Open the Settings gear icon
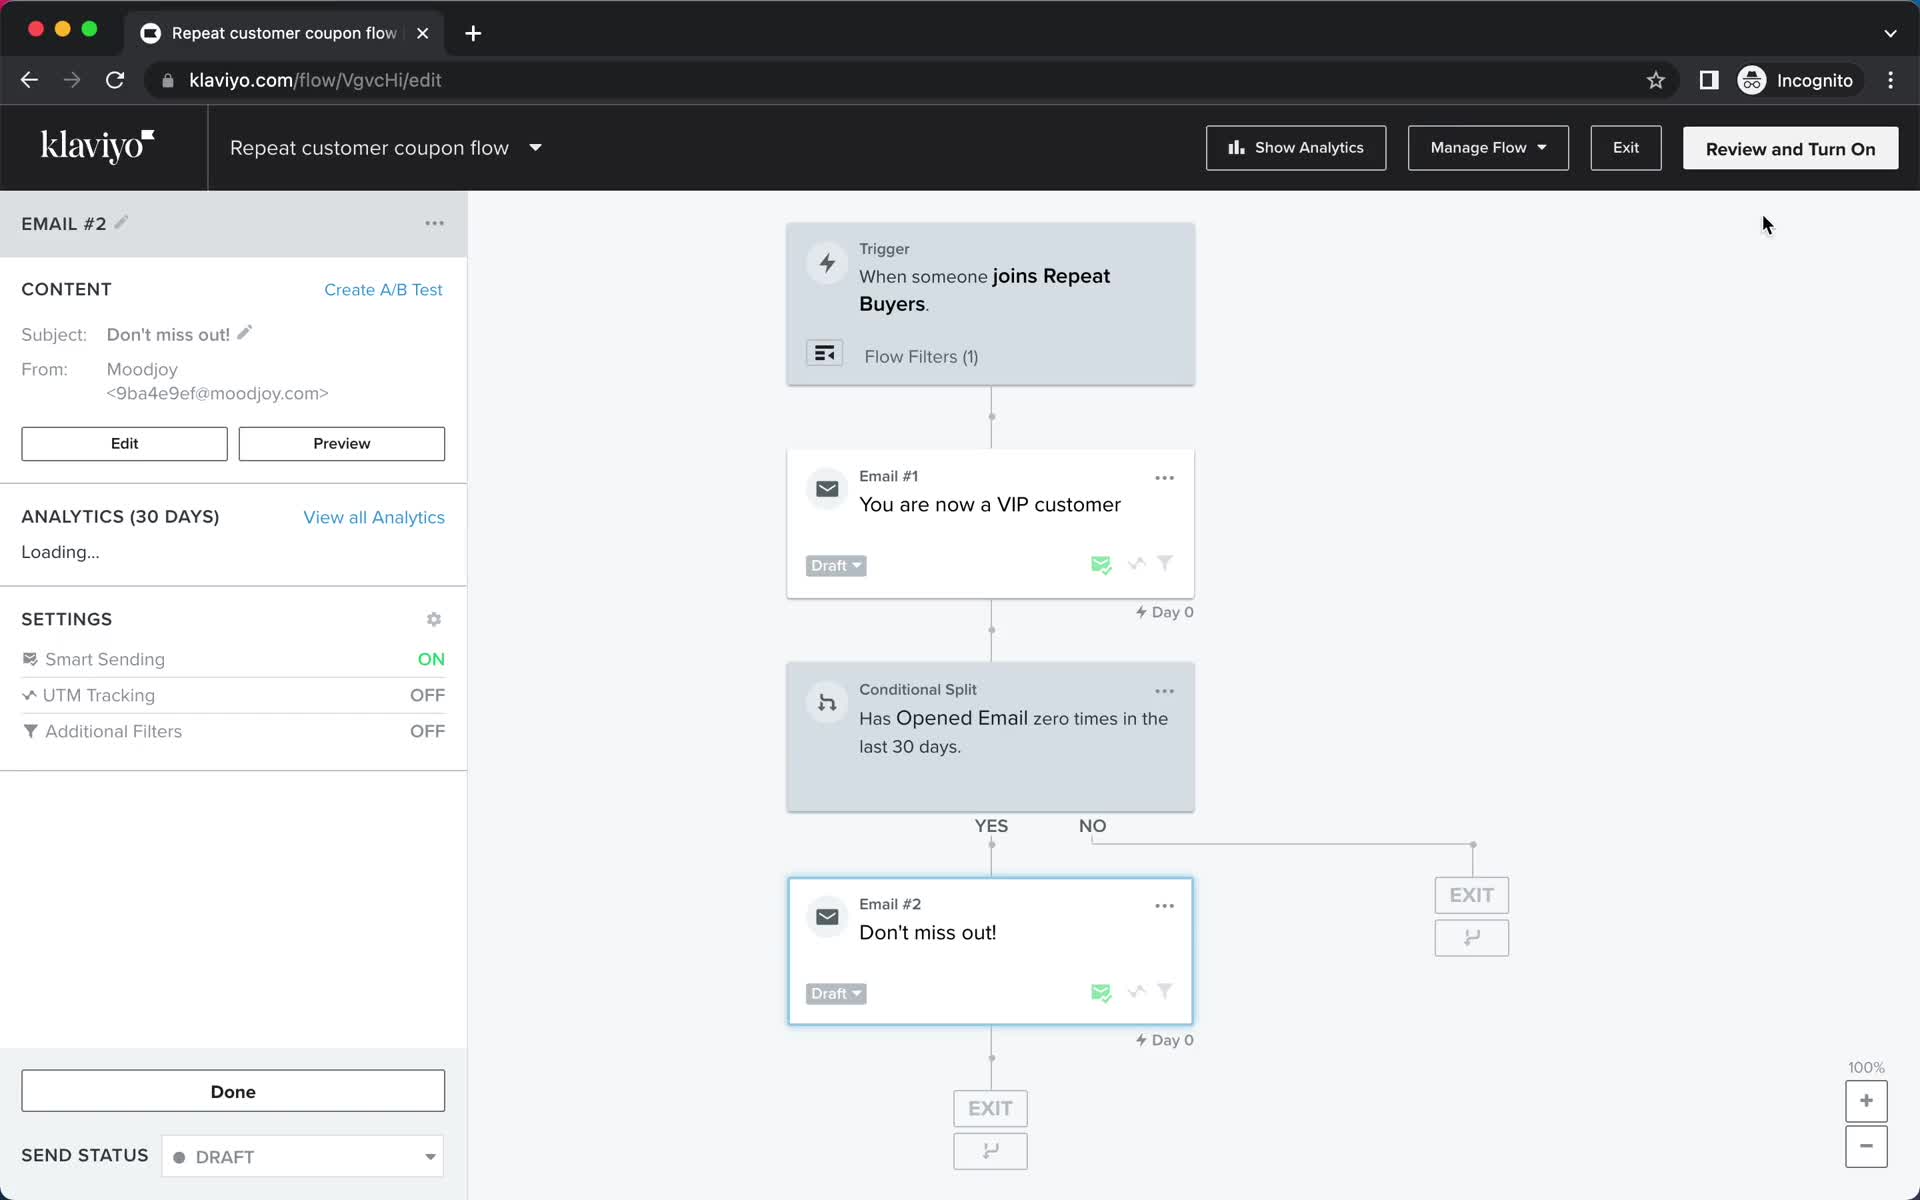Screen dimensions: 1920x1200 coord(434,619)
